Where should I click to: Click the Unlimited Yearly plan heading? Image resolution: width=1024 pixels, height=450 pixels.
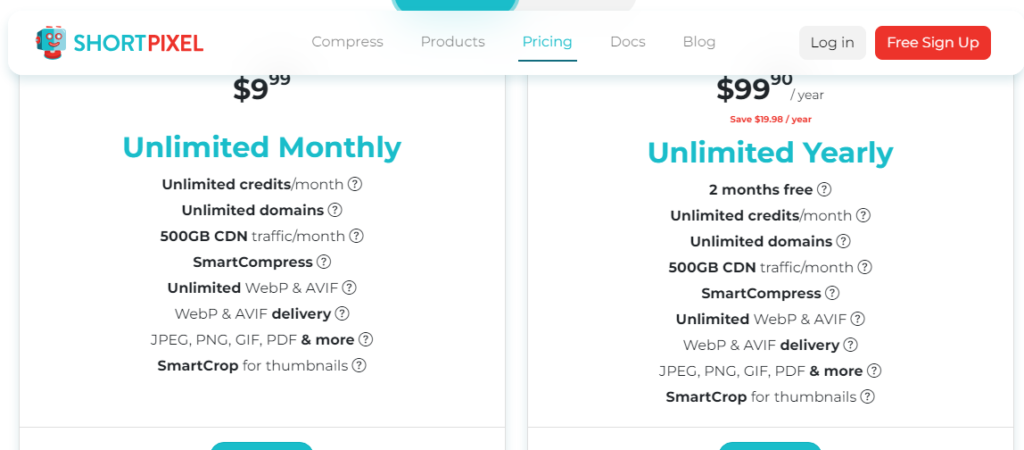771,153
